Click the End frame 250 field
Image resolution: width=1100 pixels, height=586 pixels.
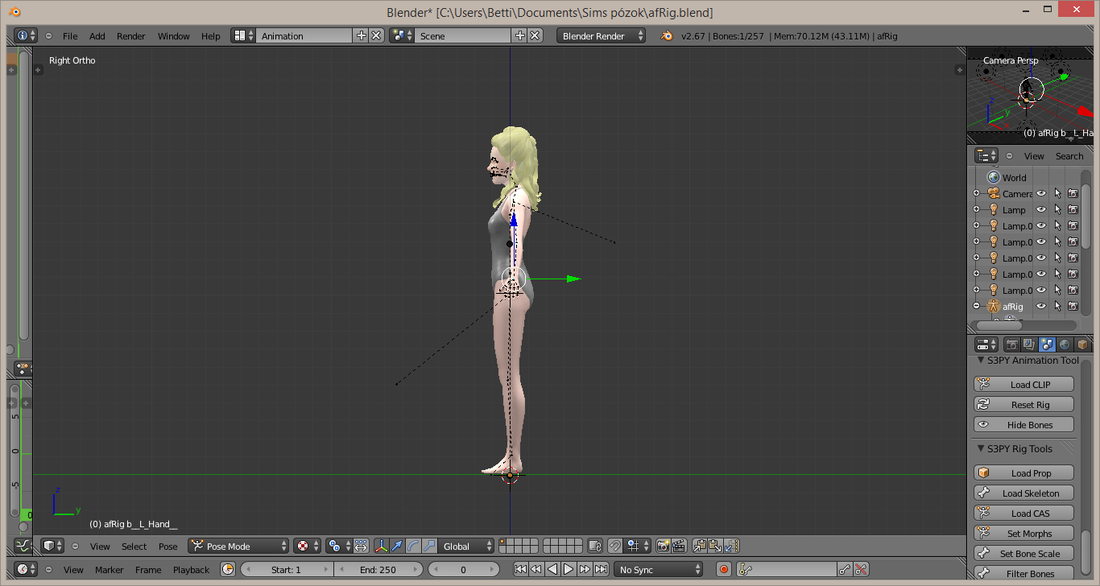[x=378, y=569]
